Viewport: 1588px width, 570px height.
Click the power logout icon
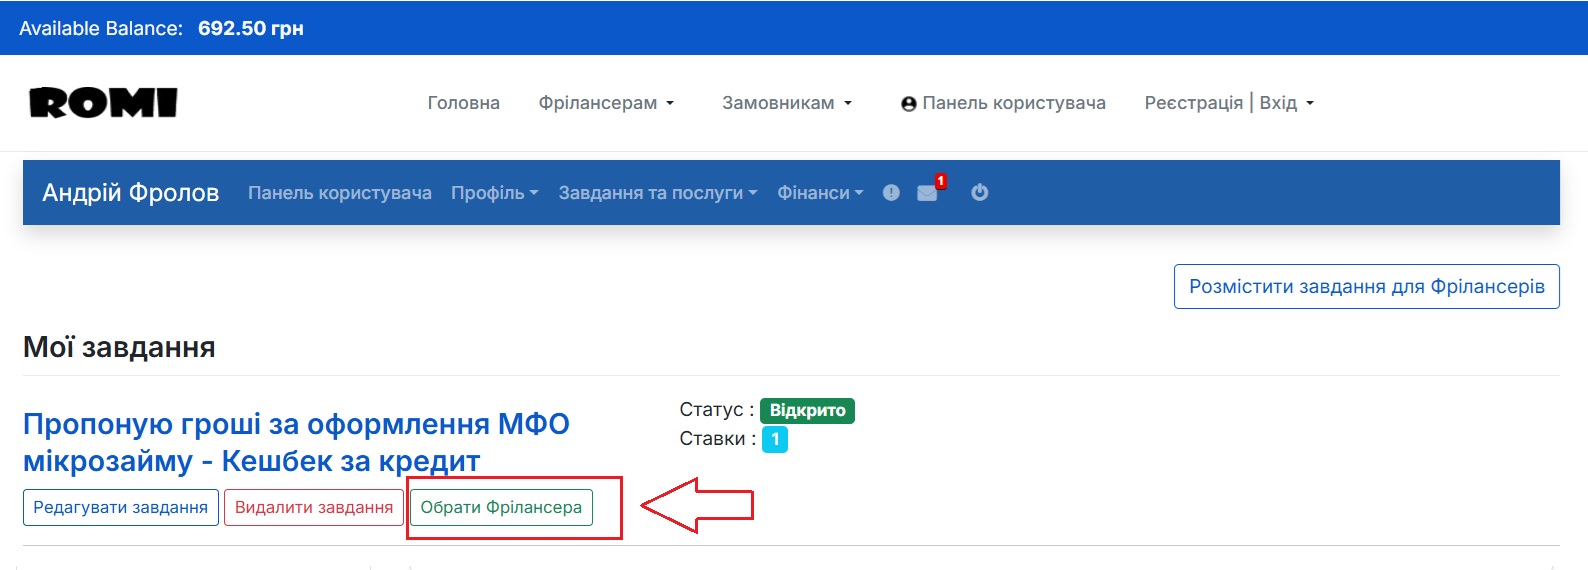[x=980, y=192]
